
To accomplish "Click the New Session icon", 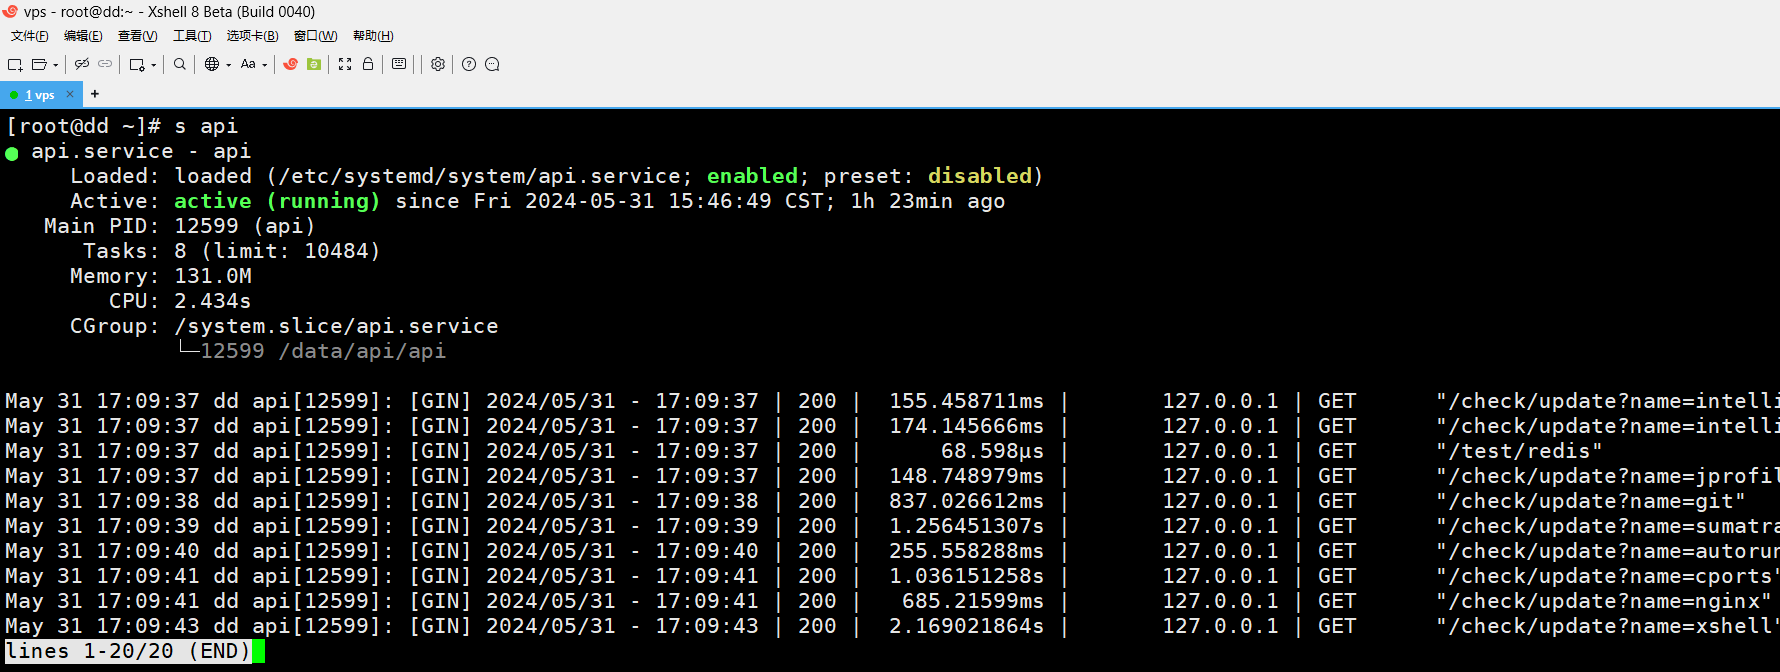I will pyautogui.click(x=15, y=64).
